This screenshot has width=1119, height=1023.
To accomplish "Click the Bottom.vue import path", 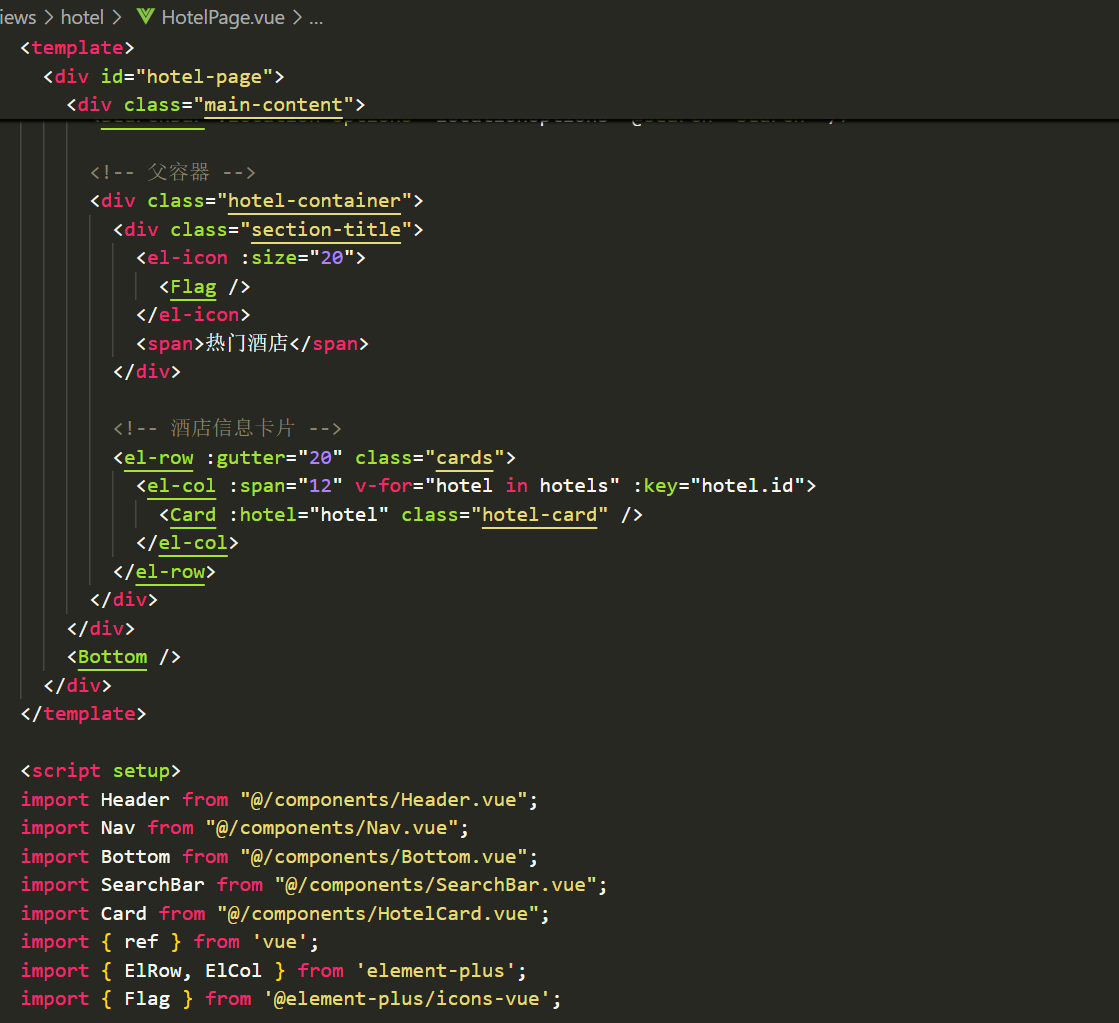I will [384, 857].
